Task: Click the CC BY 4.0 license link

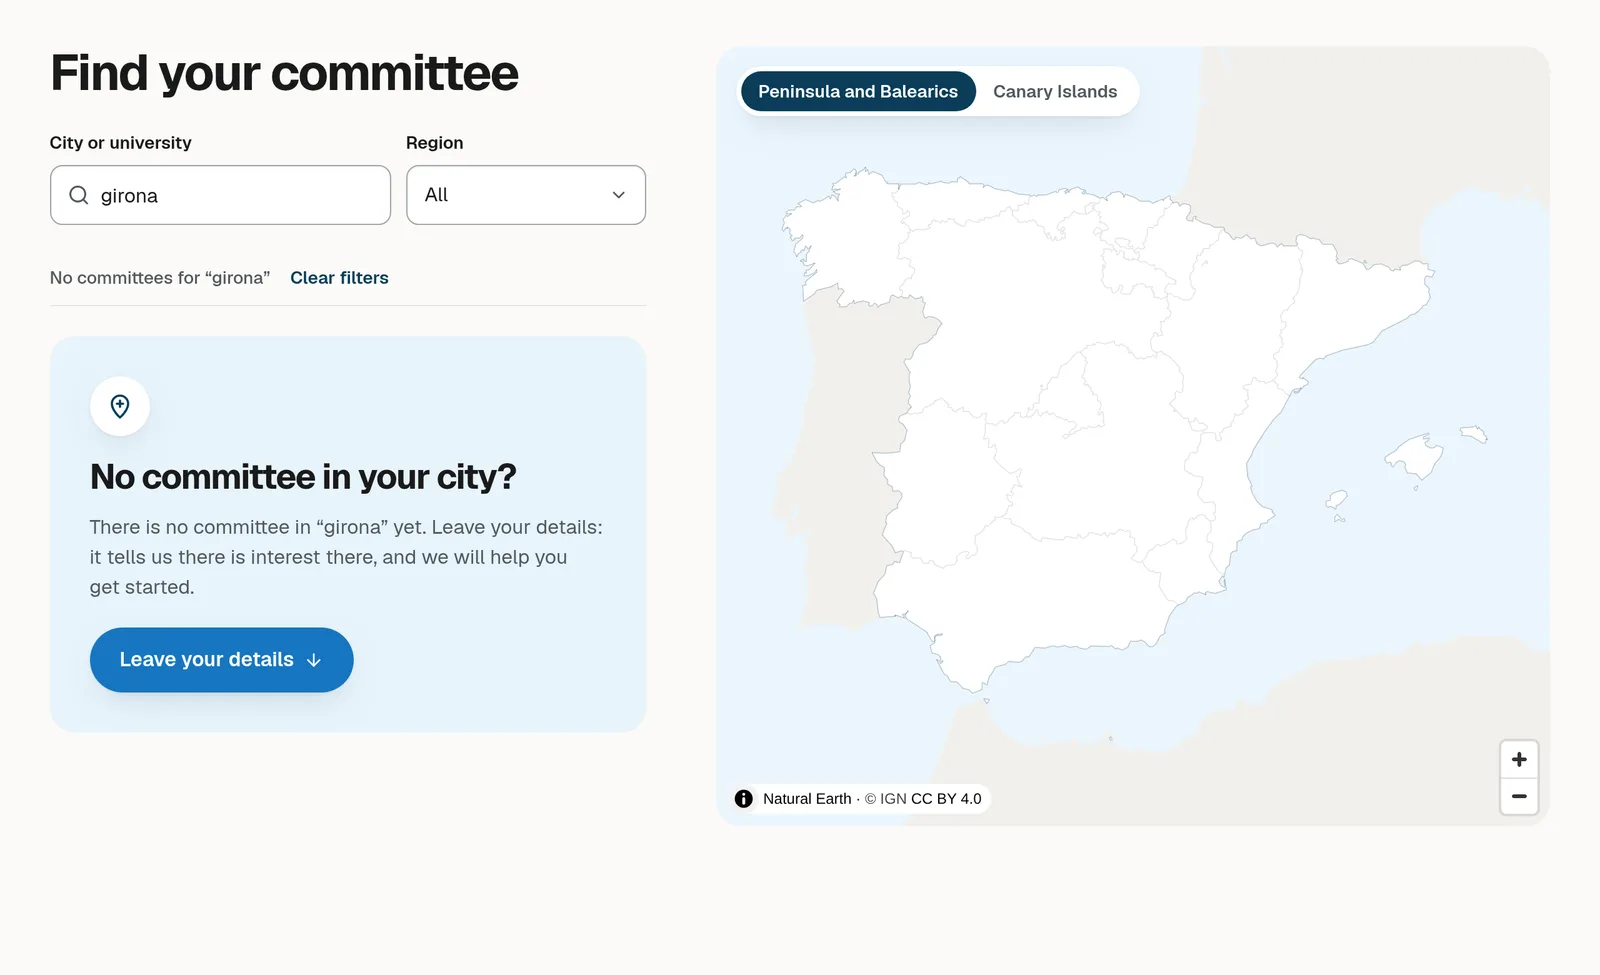Action: [x=946, y=799]
